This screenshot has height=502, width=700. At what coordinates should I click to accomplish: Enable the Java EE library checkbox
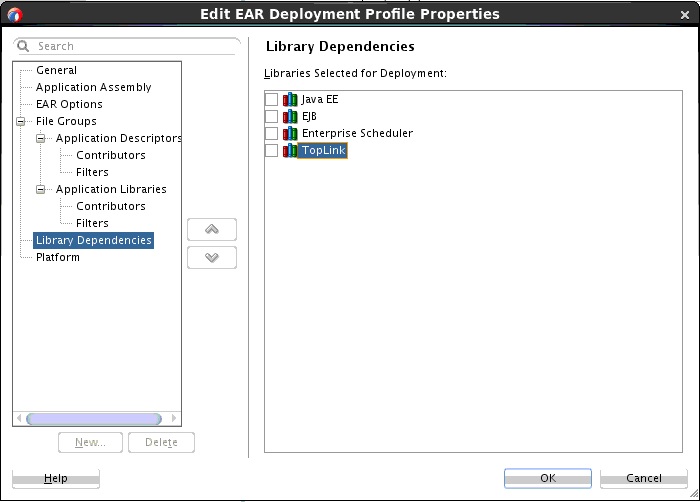[x=271, y=99]
